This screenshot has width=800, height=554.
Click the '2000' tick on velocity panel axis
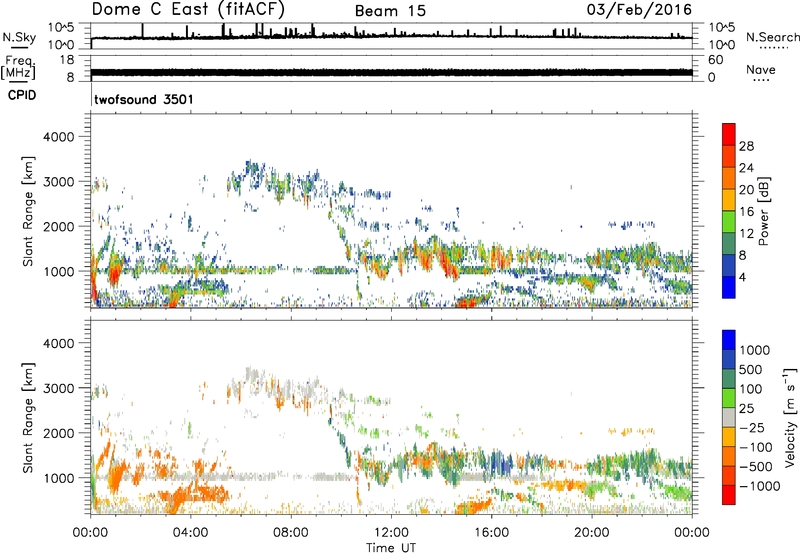tap(59, 433)
